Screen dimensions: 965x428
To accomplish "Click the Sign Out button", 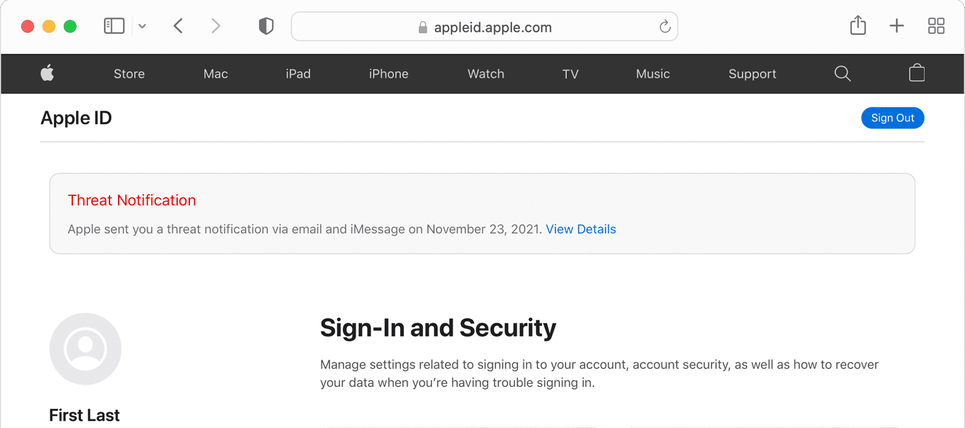I will 892,118.
